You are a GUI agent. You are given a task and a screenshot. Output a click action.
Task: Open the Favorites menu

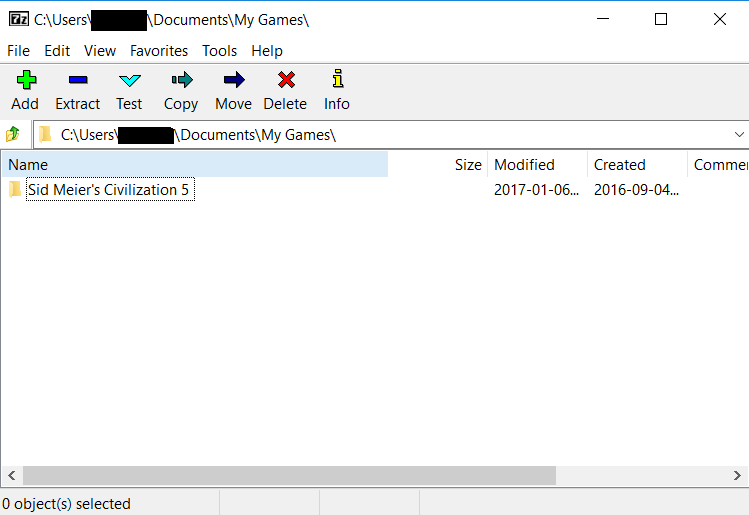pyautogui.click(x=159, y=51)
